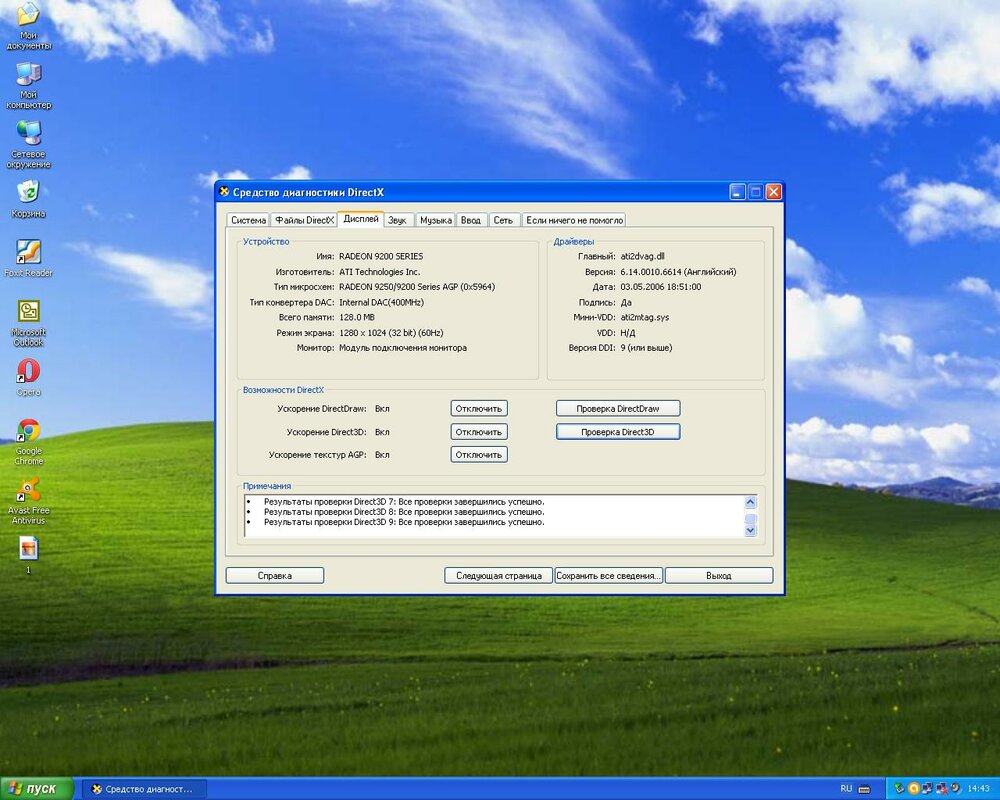This screenshot has width=1000, height=800.
Task: Click the Справка help button
Action: [x=275, y=575]
